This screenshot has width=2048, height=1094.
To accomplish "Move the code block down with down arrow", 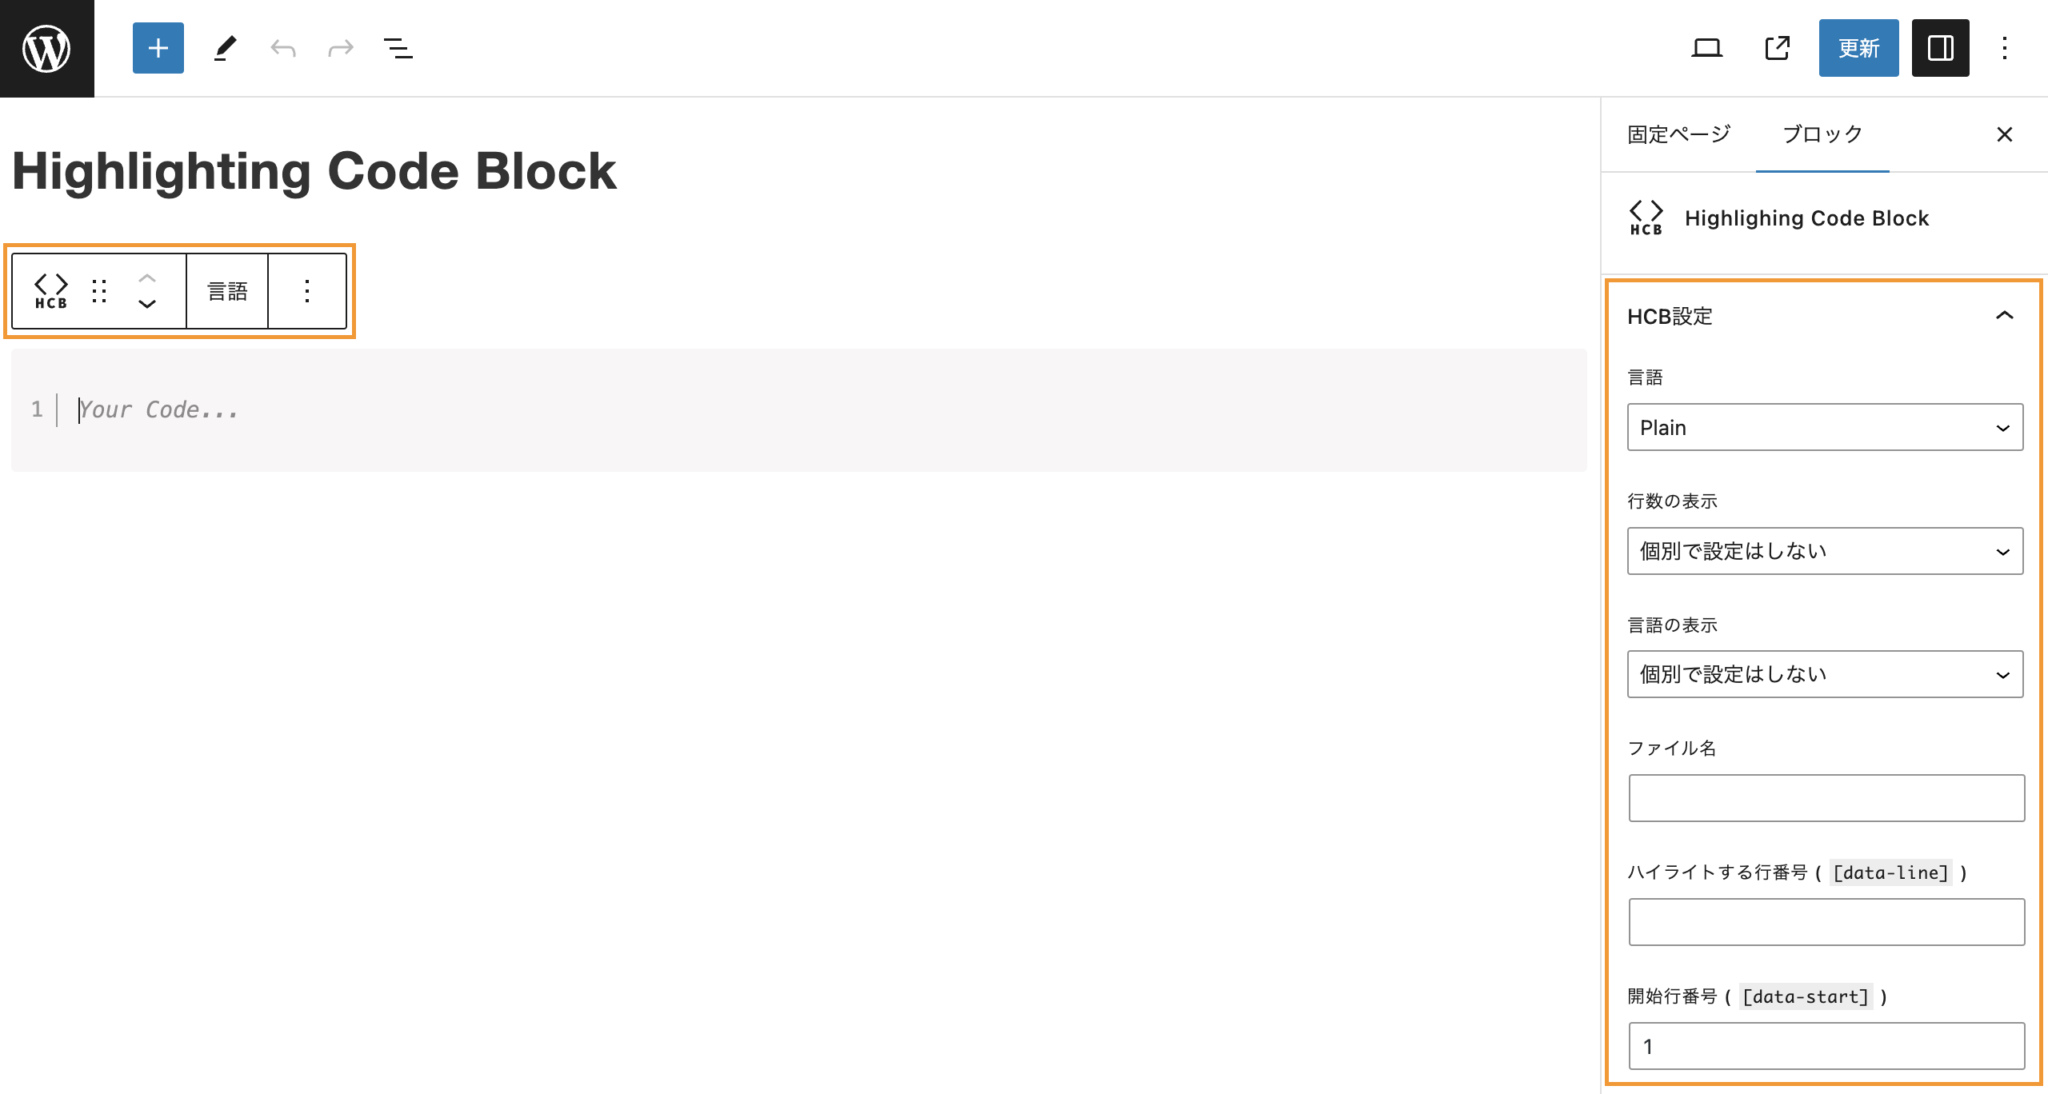I will [147, 302].
